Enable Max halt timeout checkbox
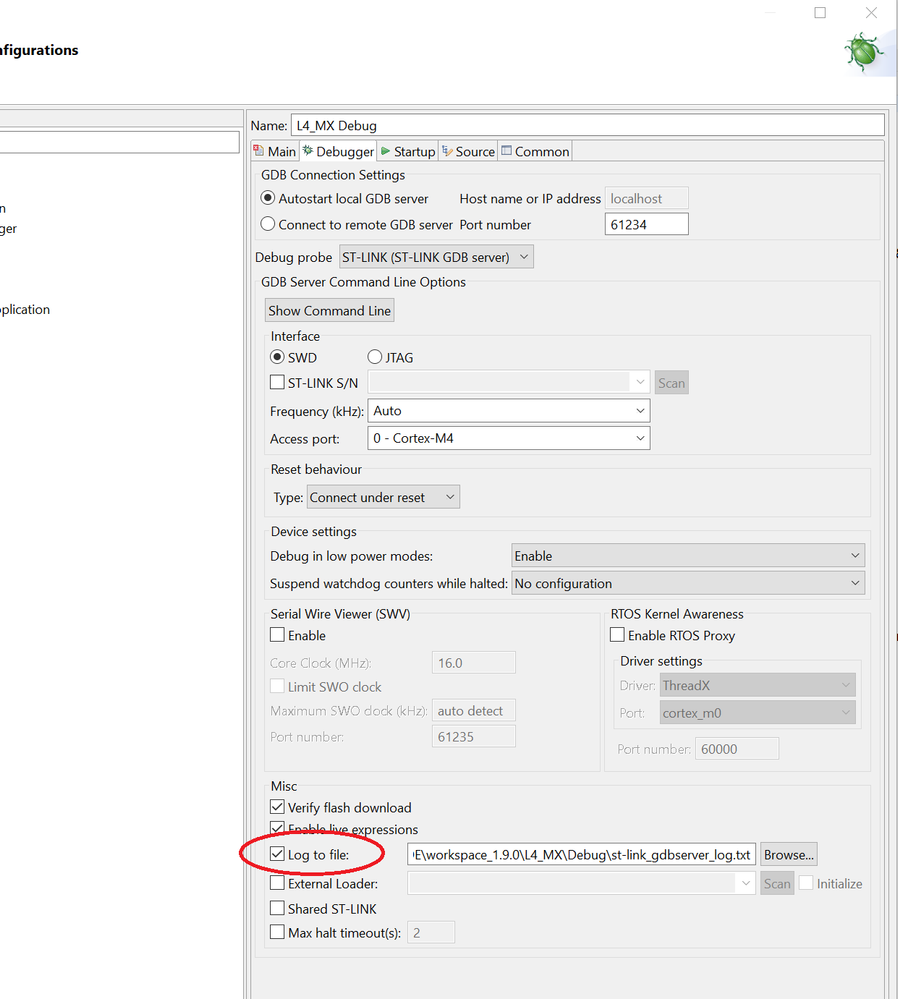898x999 pixels. tap(277, 932)
